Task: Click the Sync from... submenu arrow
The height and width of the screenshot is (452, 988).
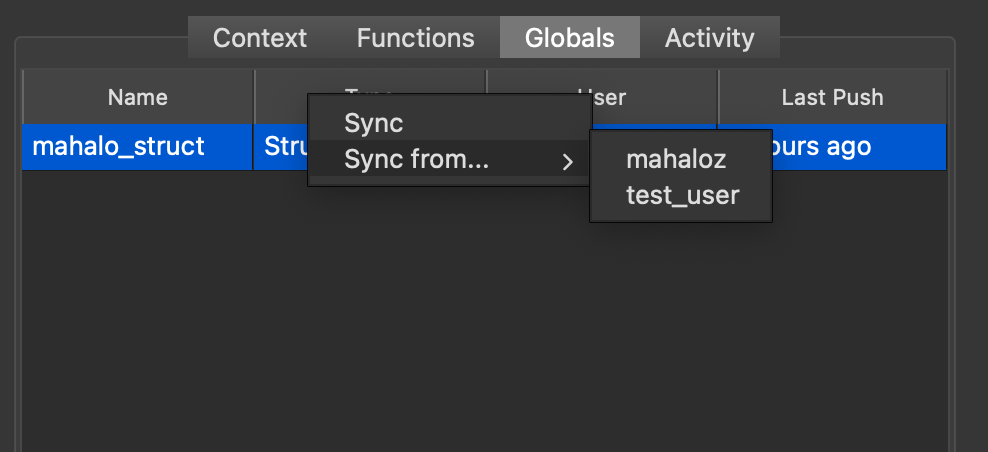Action: pos(568,161)
